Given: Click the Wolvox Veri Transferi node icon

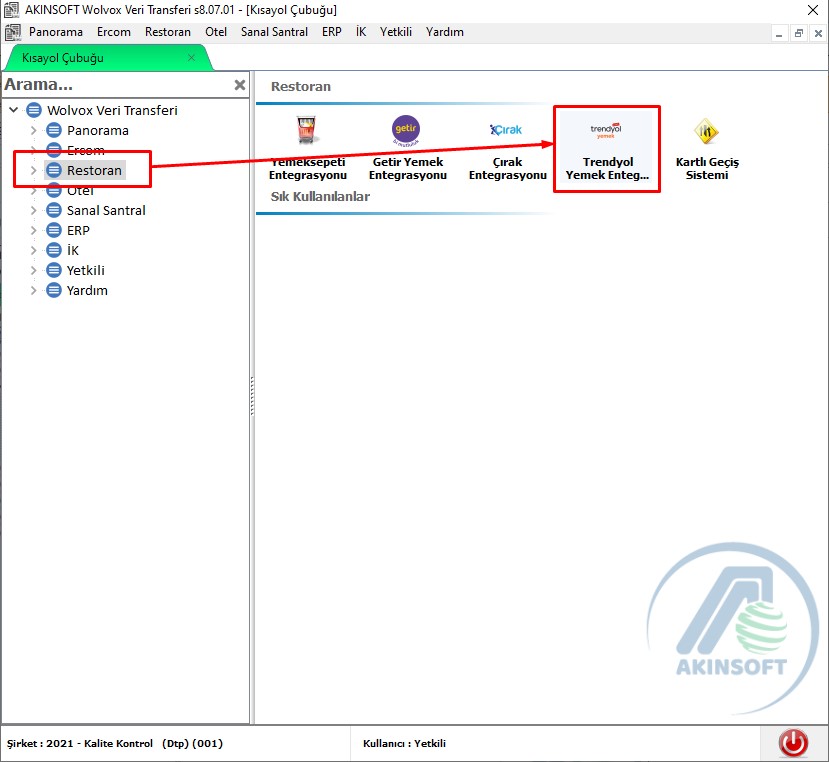Looking at the screenshot, I should 34,110.
